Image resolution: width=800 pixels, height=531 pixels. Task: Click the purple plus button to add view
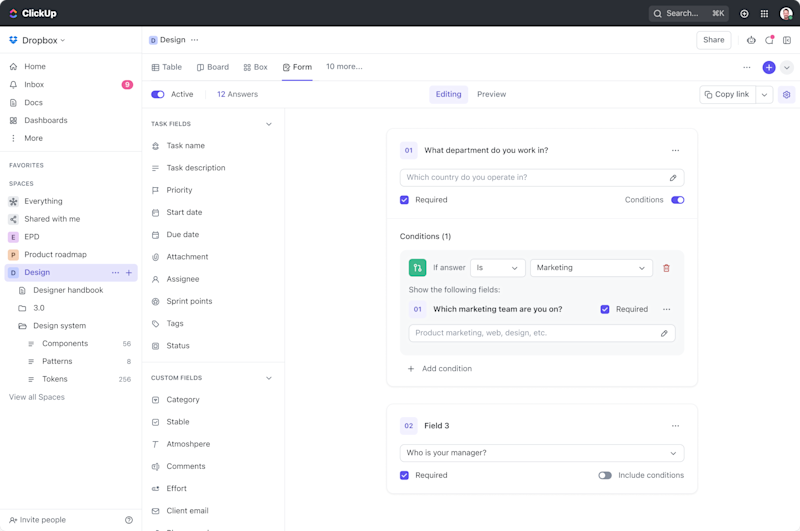click(x=768, y=67)
